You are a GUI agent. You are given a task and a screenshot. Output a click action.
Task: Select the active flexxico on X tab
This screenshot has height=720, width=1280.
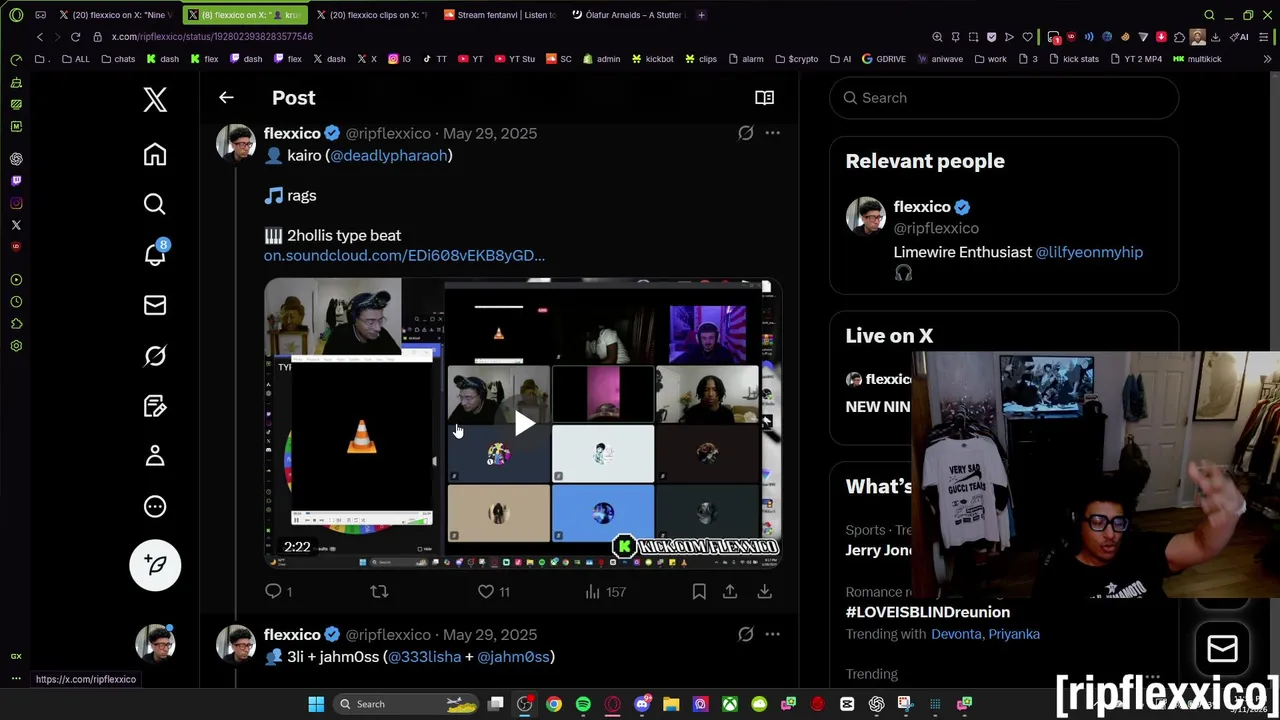(245, 15)
